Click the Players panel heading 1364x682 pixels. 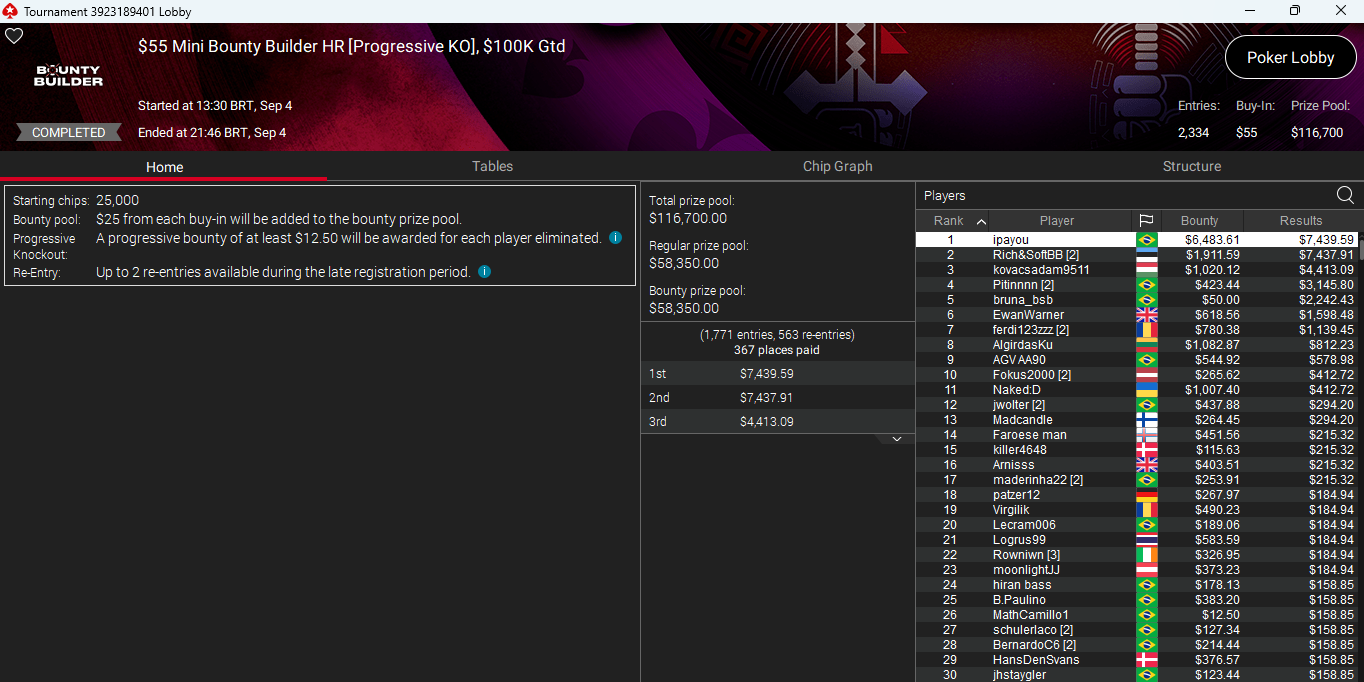pos(945,196)
